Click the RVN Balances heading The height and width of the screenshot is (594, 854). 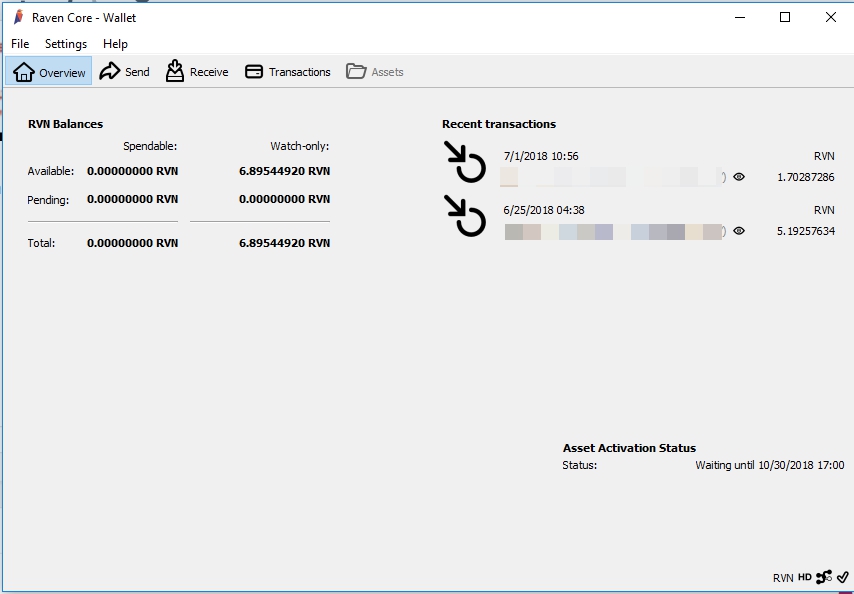click(x=65, y=124)
